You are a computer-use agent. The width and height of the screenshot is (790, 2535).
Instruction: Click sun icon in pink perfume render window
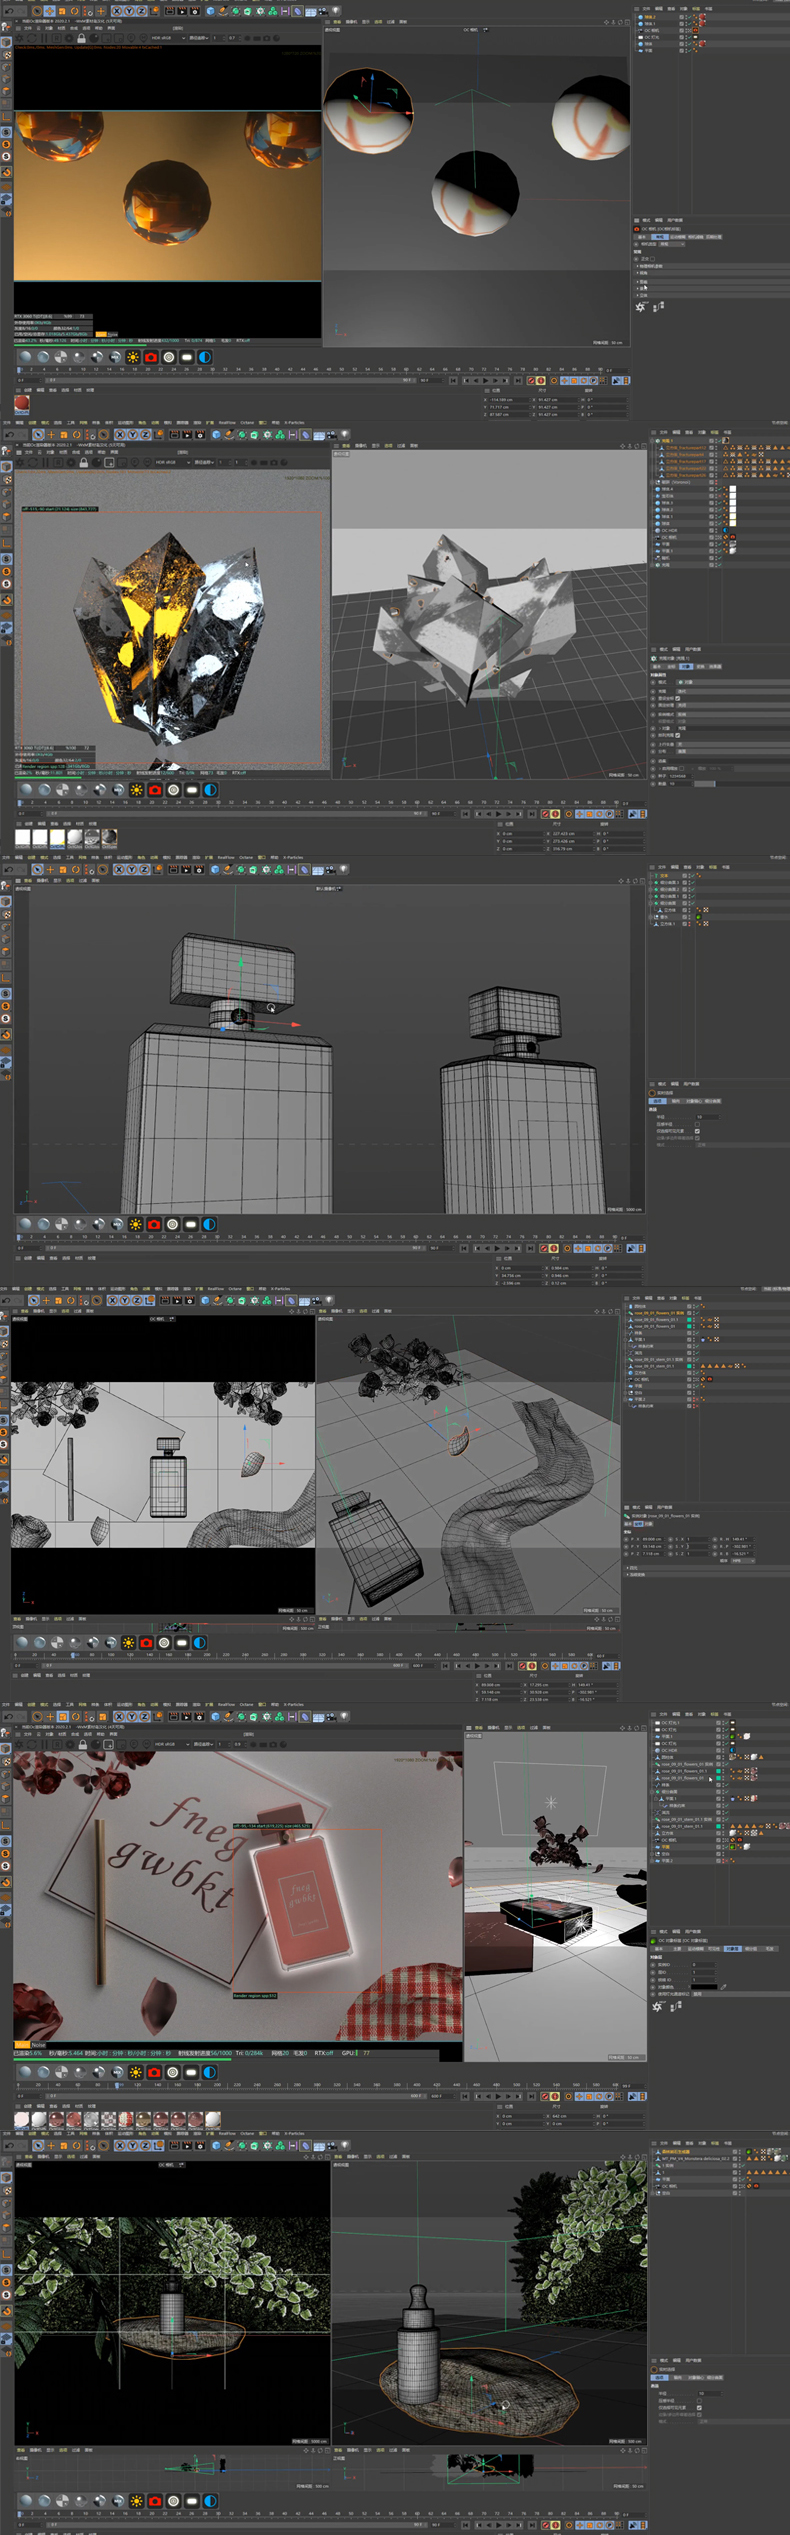click(x=136, y=2073)
